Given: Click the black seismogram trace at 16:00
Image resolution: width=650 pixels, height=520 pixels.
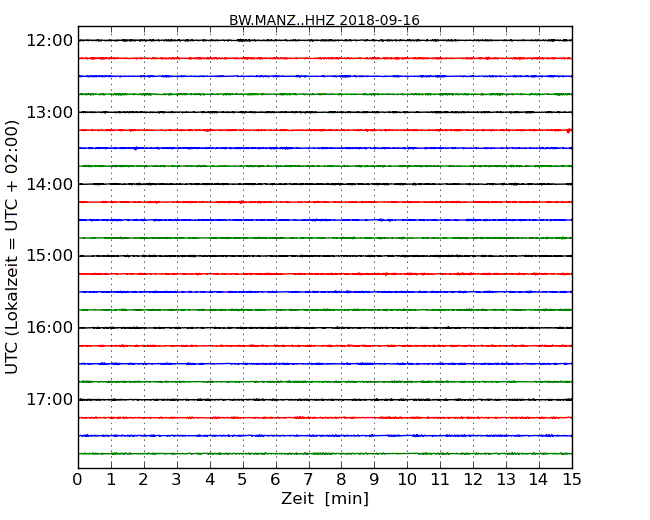Looking at the screenshot, I should pyautogui.click(x=325, y=328).
